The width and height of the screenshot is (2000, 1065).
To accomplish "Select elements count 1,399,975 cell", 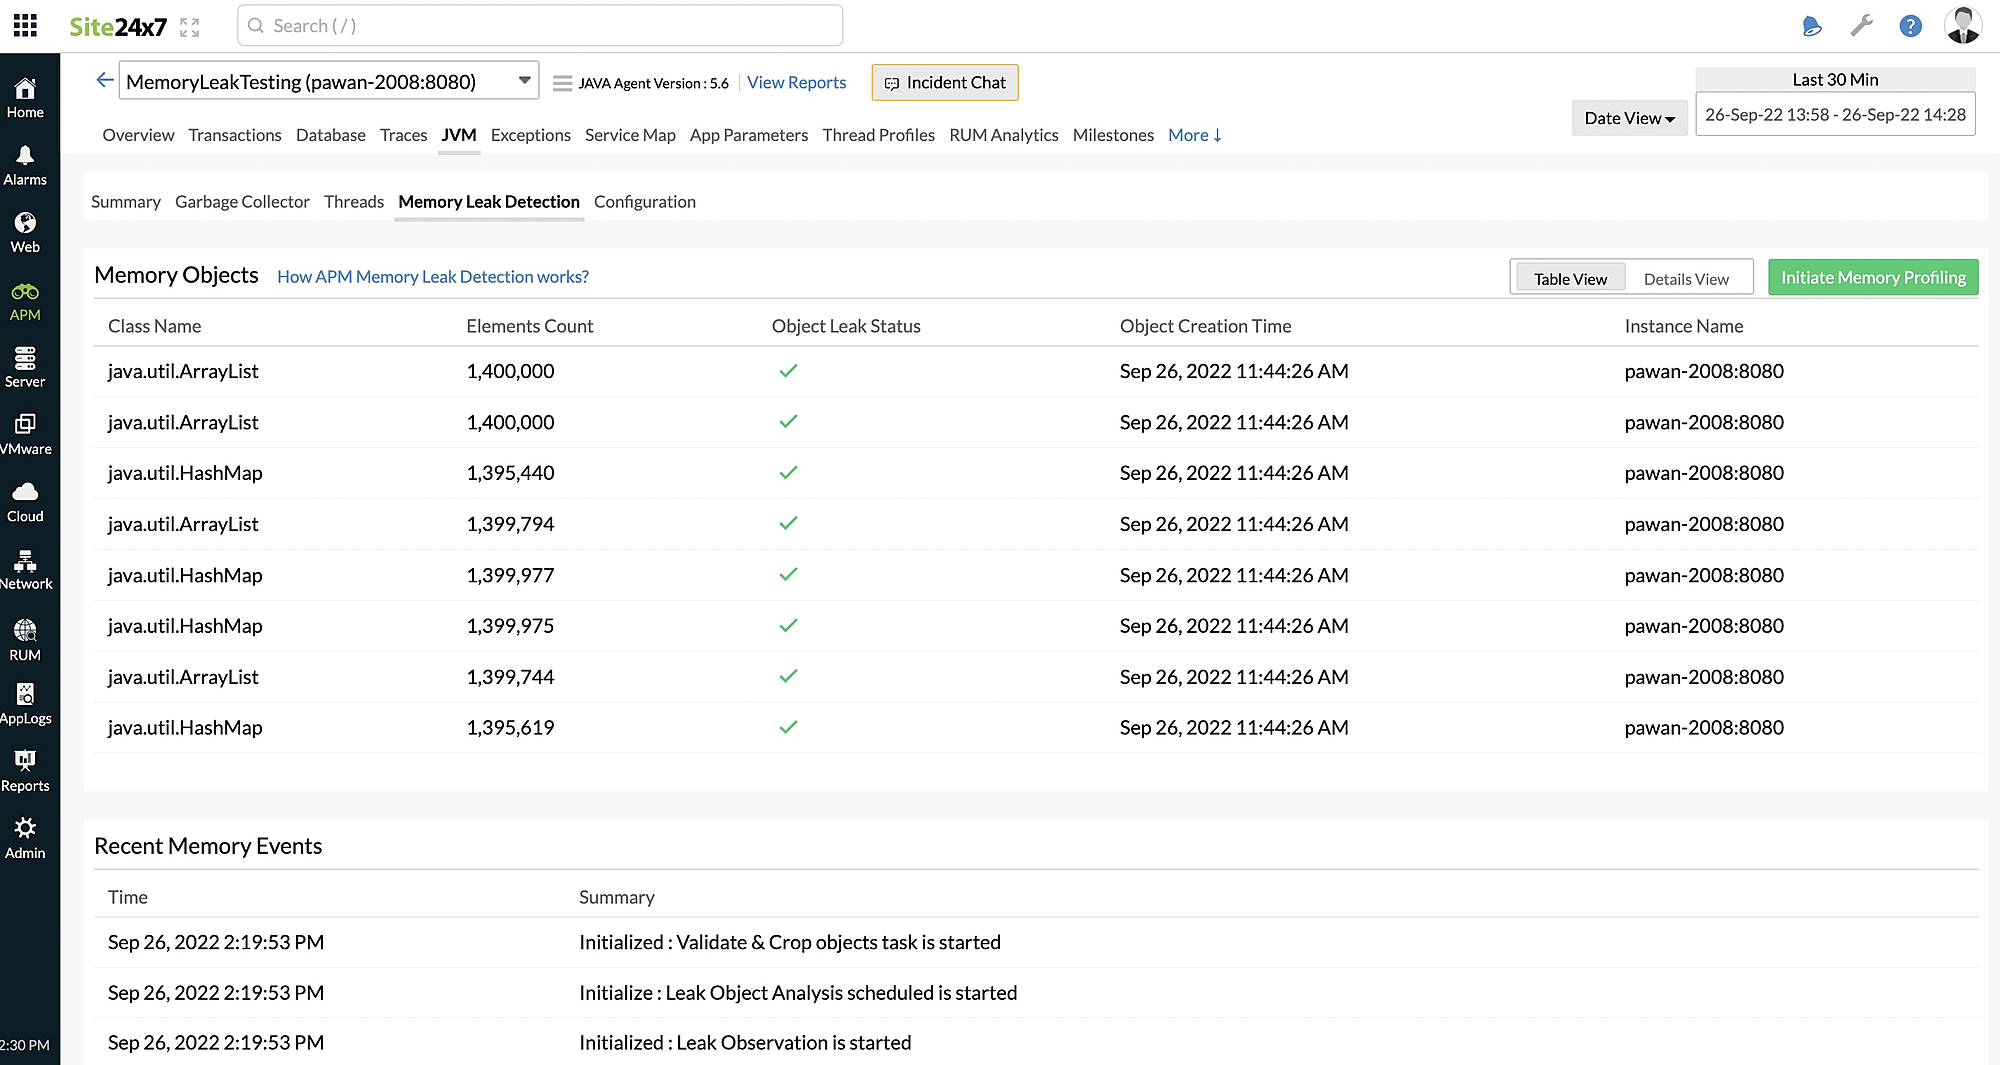I will click(510, 626).
